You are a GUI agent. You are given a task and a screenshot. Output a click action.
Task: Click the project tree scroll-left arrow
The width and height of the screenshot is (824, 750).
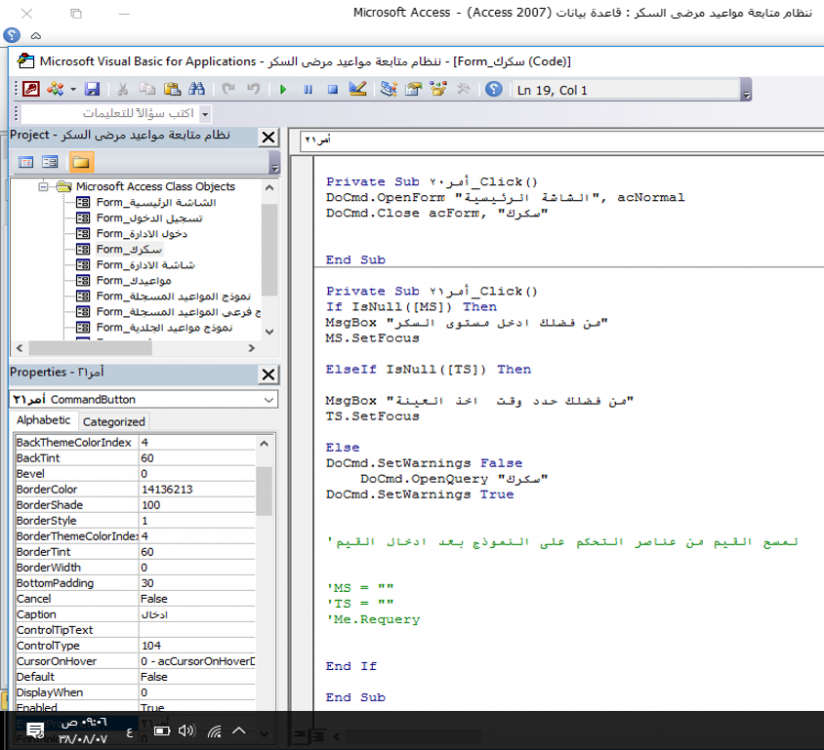click(19, 348)
